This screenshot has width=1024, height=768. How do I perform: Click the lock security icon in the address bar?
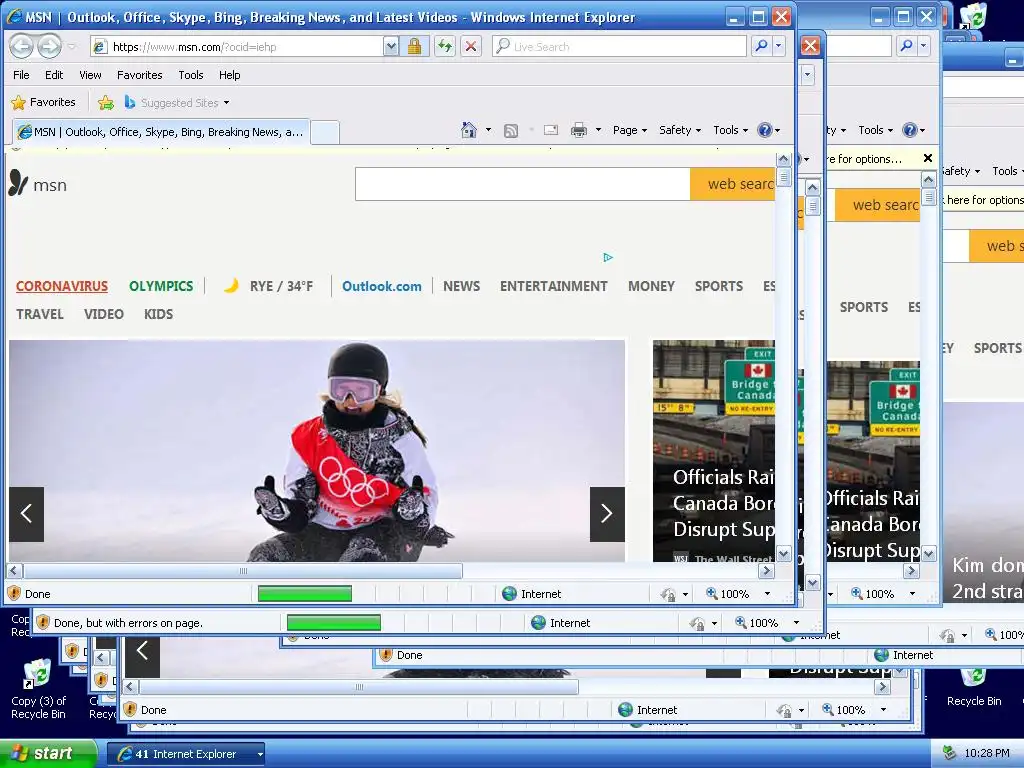click(x=414, y=46)
